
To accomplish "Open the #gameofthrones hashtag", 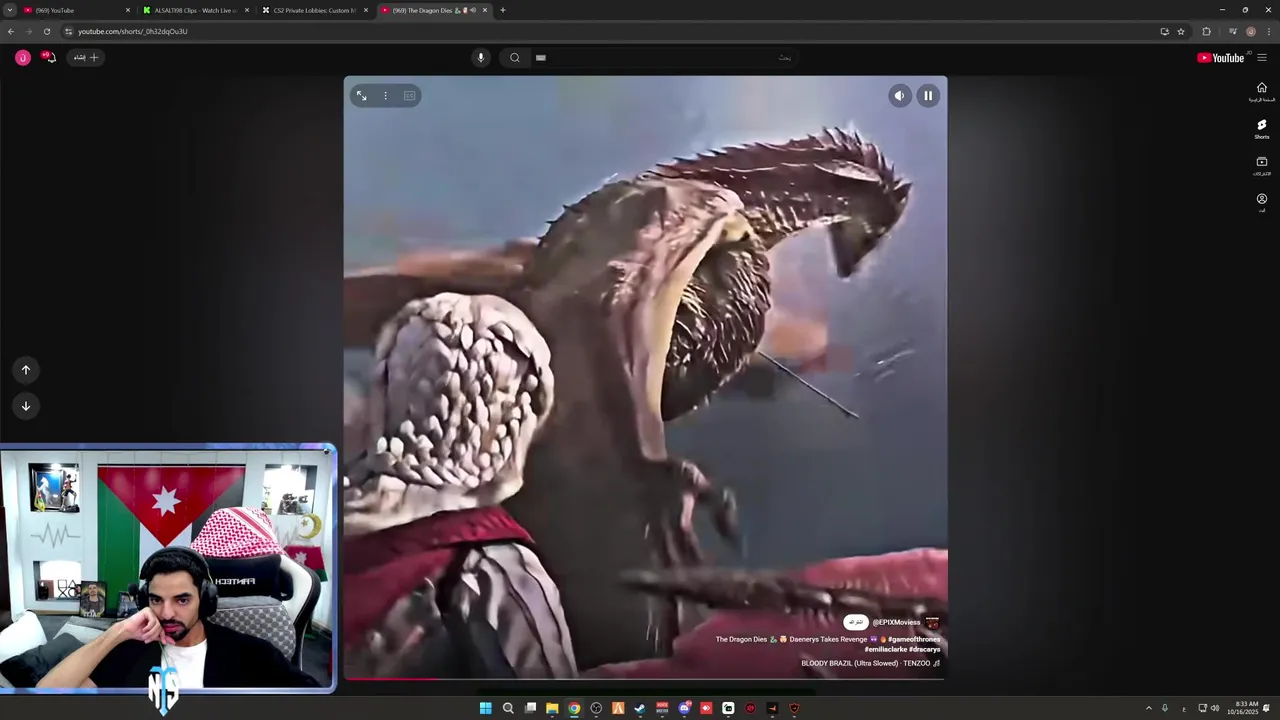I will pos(914,639).
